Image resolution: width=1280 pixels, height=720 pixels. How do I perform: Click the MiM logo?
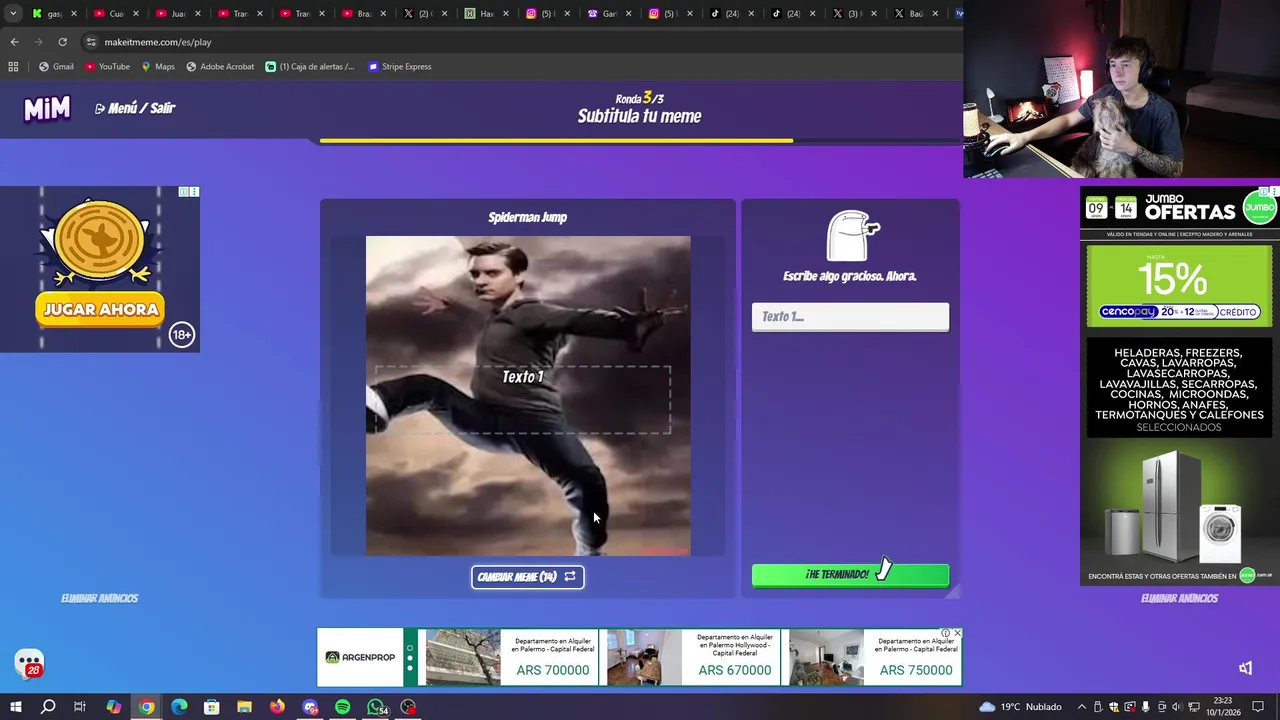coord(47,108)
